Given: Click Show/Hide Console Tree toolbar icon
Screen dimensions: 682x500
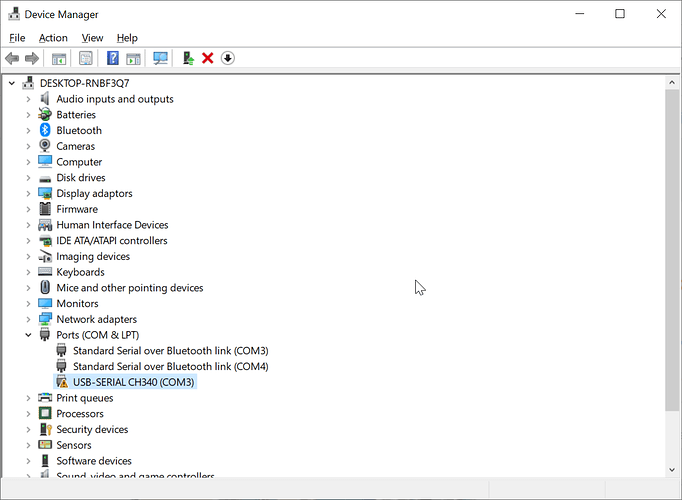Looking at the screenshot, I should pyautogui.click(x=59, y=58).
